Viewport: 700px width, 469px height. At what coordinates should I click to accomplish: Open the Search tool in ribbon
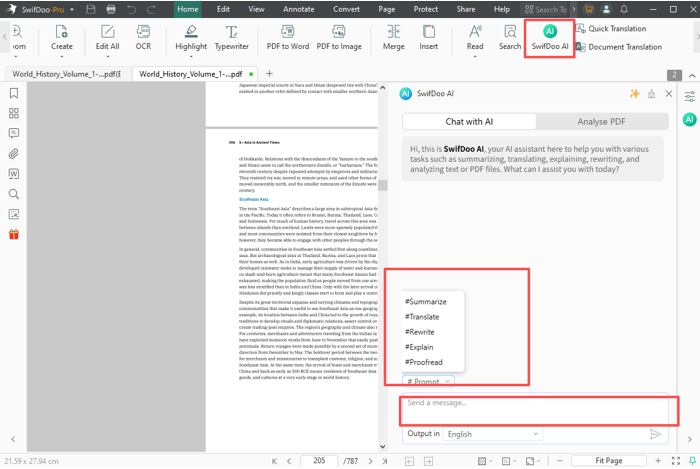[510, 38]
